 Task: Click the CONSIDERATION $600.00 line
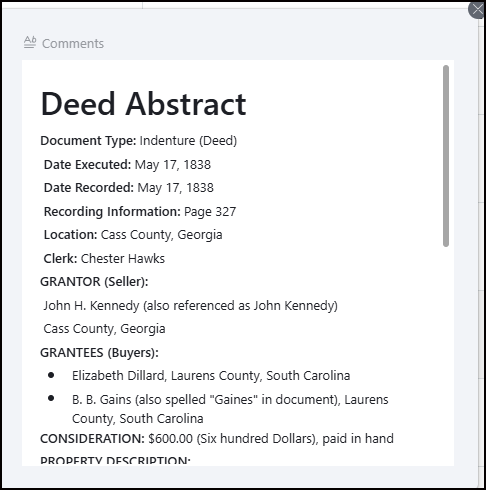[x=217, y=439]
